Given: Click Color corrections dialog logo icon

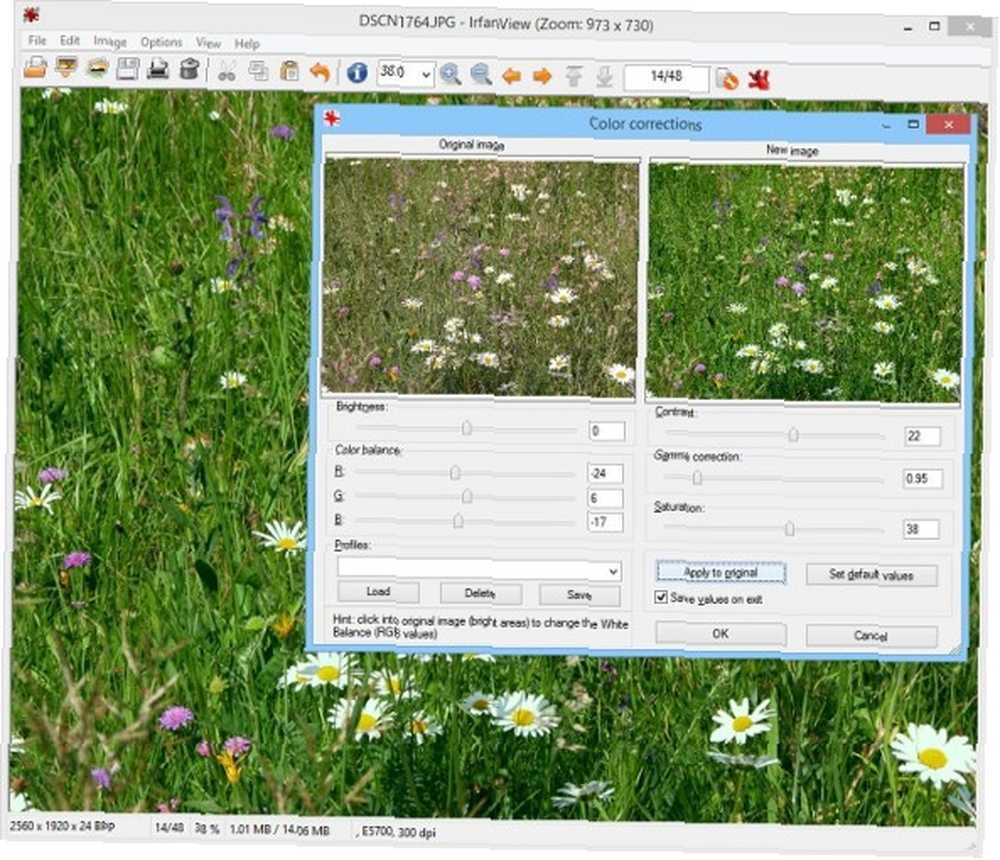Looking at the screenshot, I should (332, 118).
